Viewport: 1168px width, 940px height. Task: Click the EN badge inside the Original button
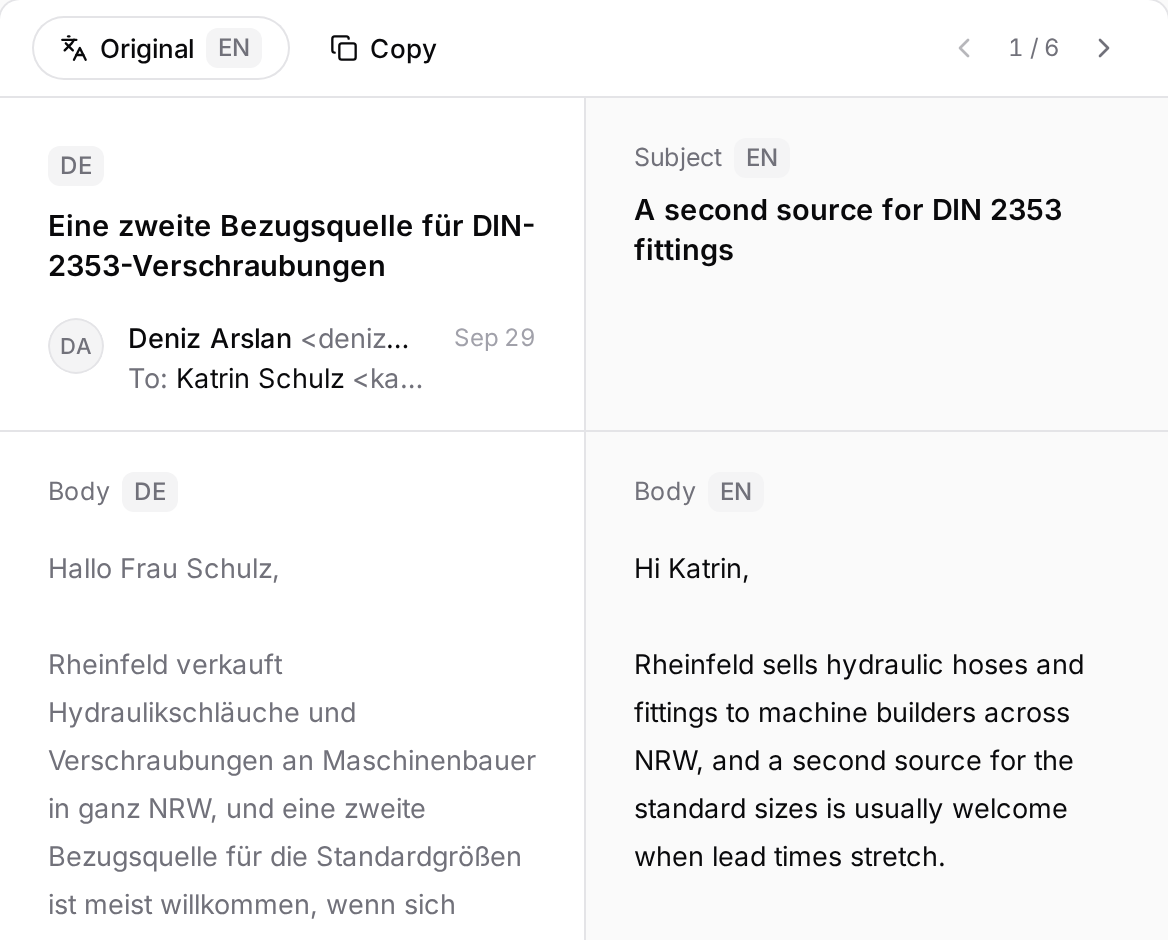tap(234, 48)
